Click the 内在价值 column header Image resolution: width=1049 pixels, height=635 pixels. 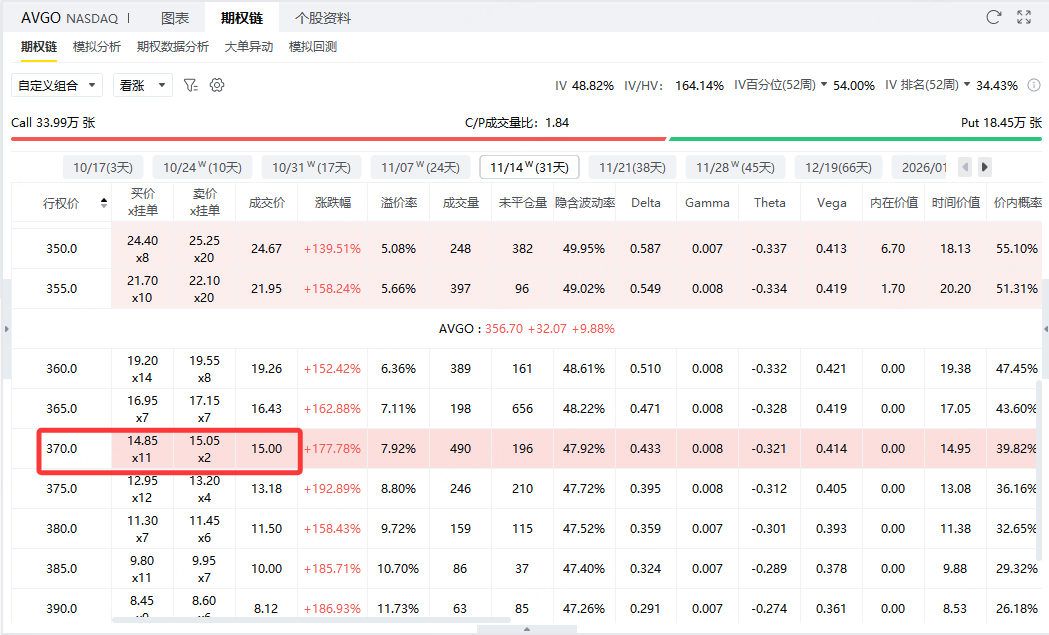(x=894, y=203)
